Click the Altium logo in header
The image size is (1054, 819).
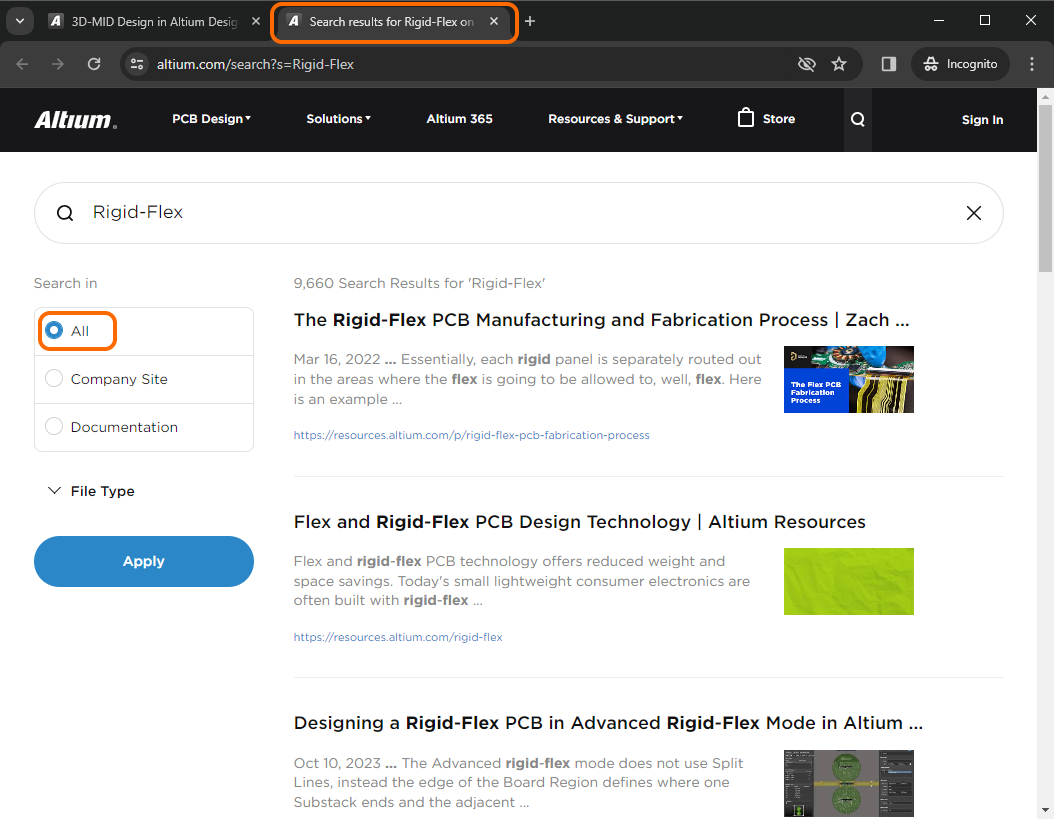[x=75, y=120]
